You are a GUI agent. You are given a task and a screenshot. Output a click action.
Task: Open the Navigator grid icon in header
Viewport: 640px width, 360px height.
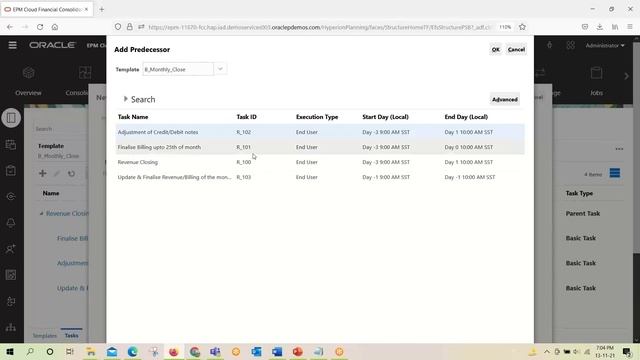click(571, 45)
